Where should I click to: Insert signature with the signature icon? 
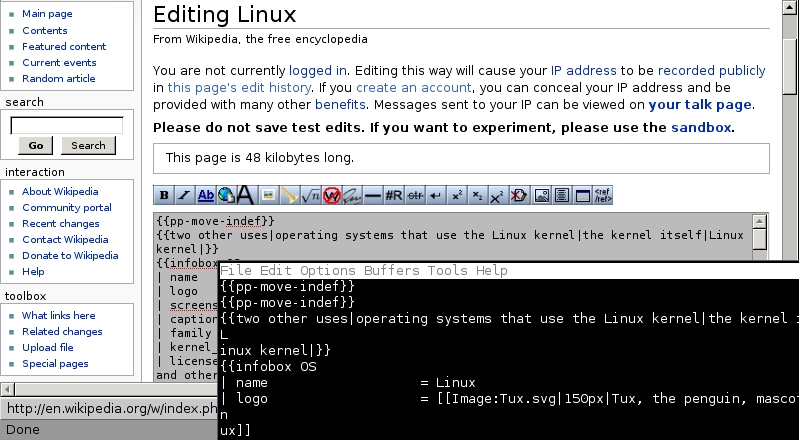pos(352,195)
